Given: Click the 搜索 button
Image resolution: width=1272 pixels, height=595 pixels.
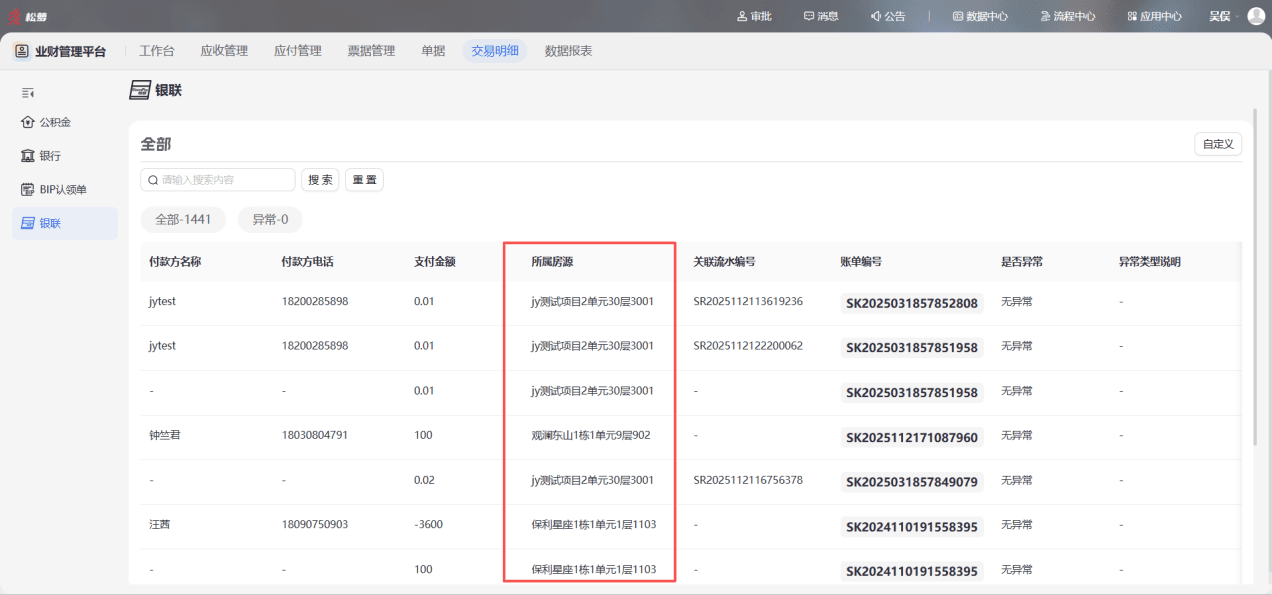Looking at the screenshot, I should 320,180.
